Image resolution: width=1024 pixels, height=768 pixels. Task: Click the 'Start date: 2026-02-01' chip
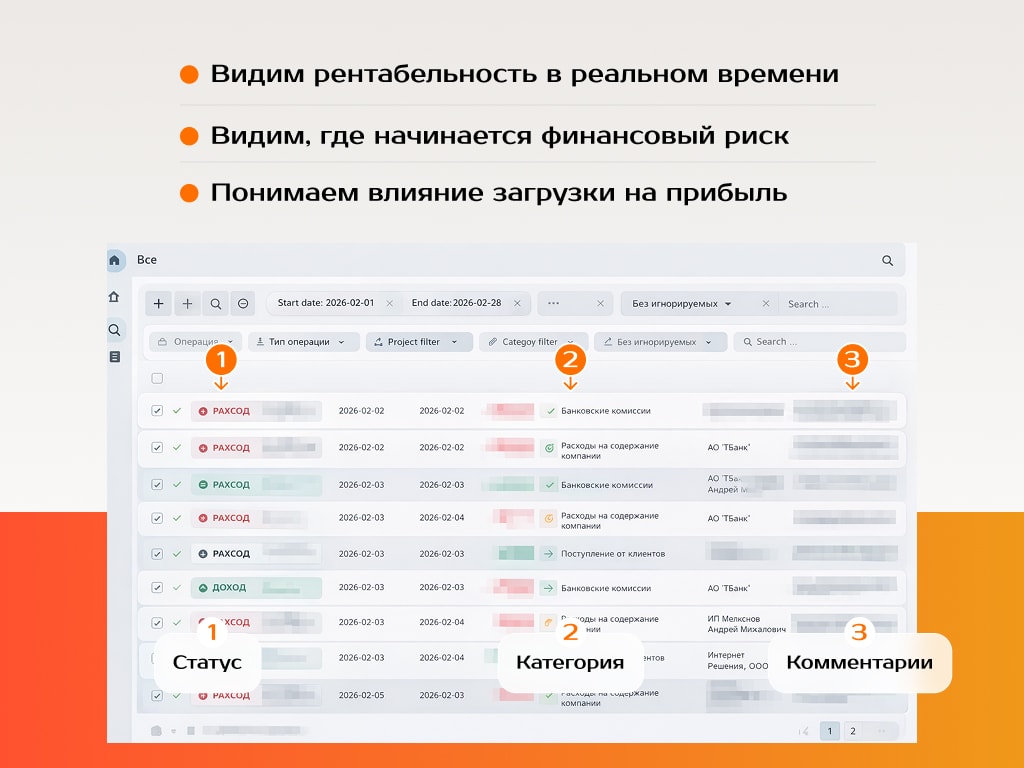pos(326,303)
